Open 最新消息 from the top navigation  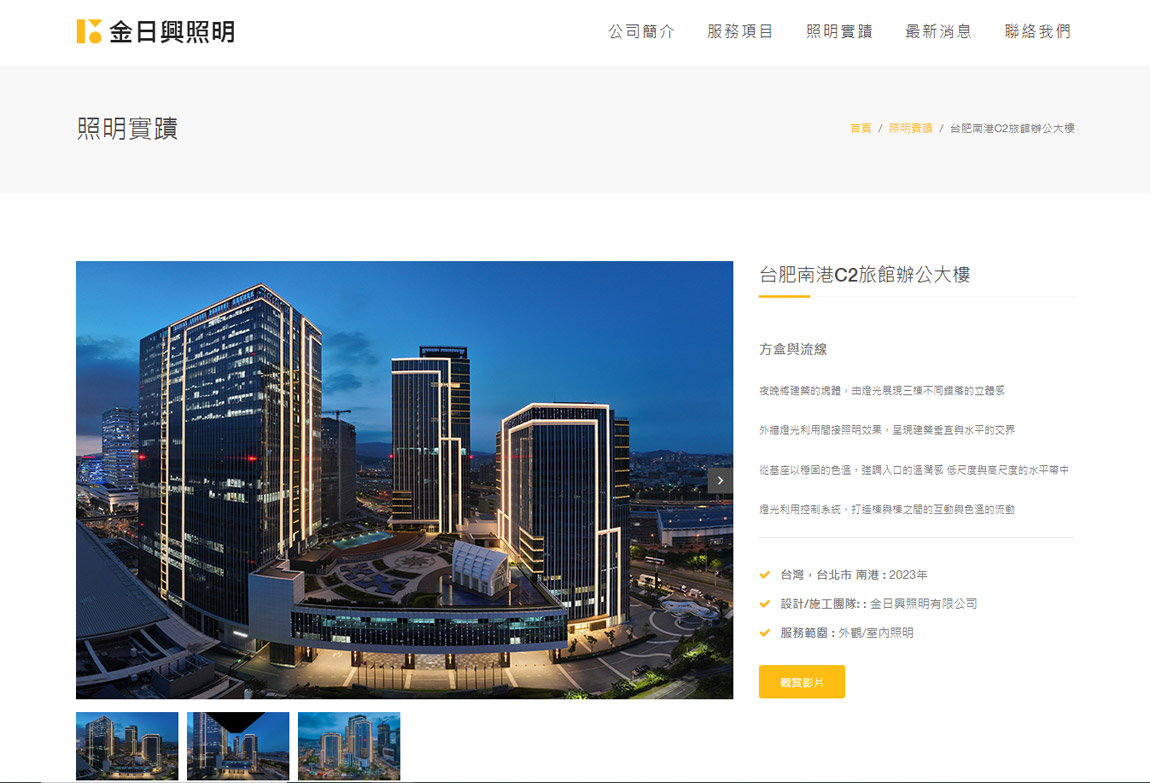938,32
